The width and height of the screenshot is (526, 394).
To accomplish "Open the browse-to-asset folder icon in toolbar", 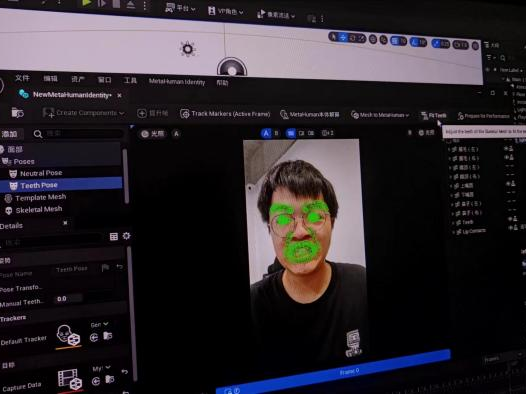I will (x=17, y=112).
